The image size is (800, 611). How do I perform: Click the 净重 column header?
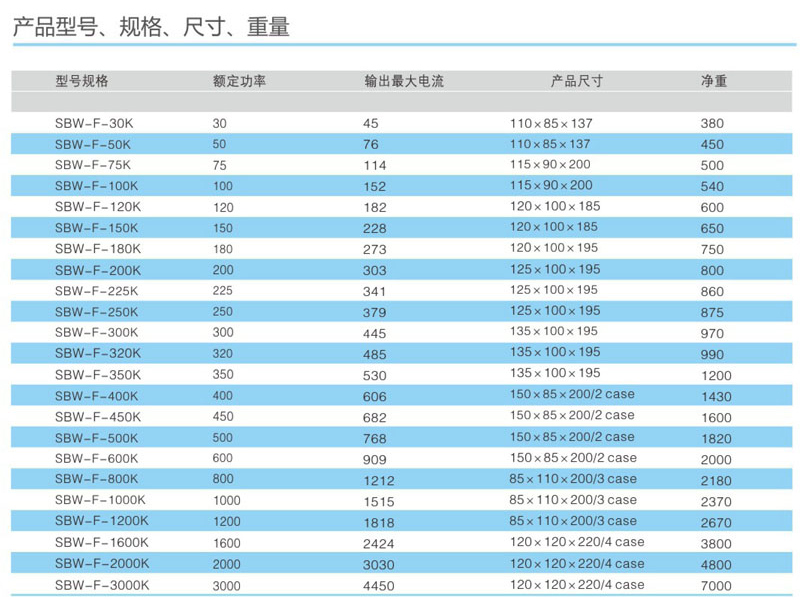click(x=714, y=81)
